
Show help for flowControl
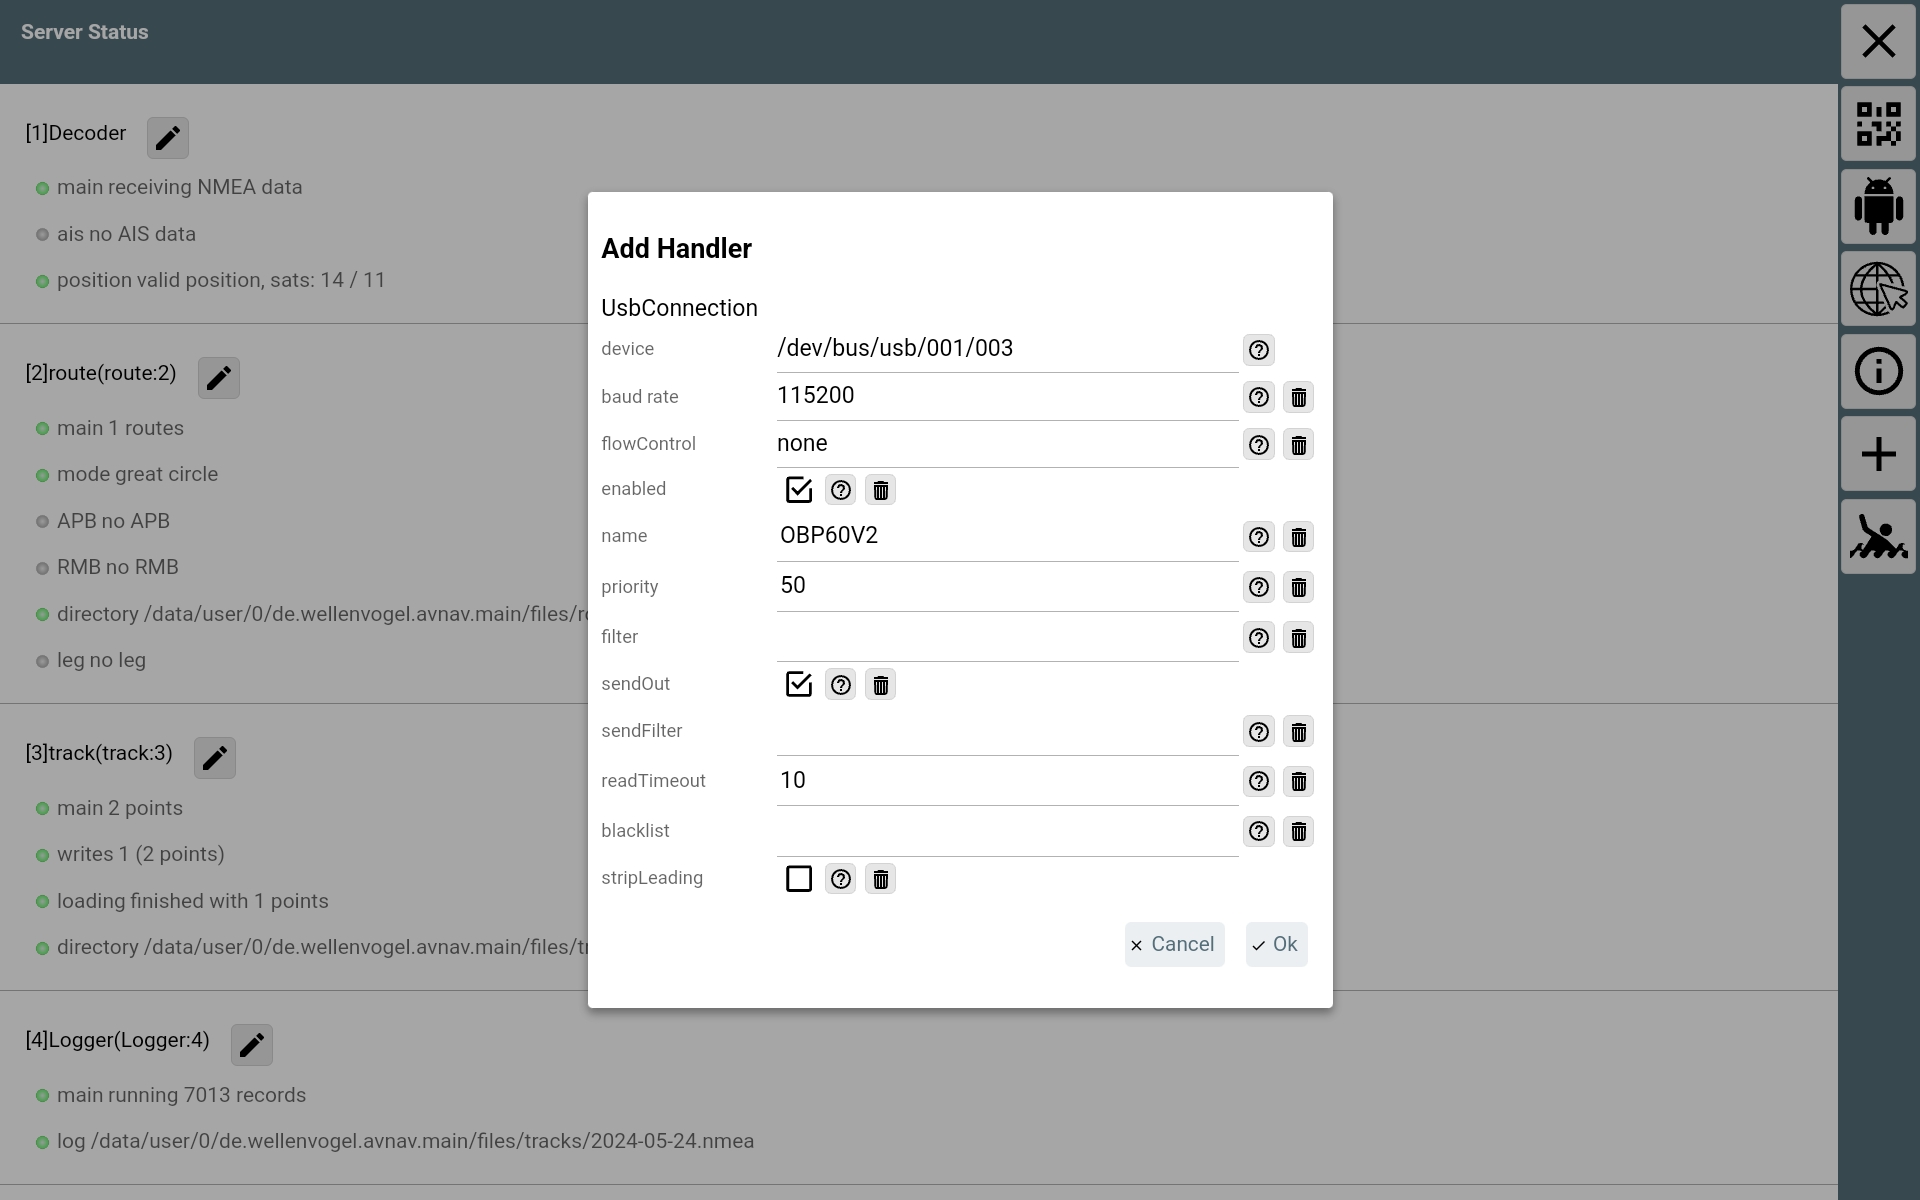click(x=1258, y=444)
